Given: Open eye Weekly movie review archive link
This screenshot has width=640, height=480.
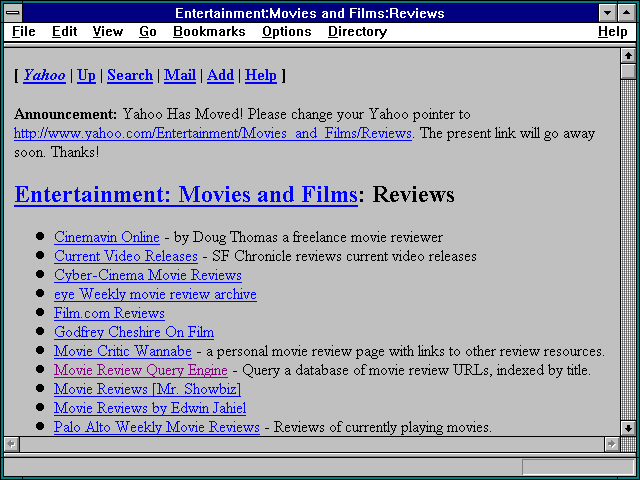Looking at the screenshot, I should pos(155,294).
